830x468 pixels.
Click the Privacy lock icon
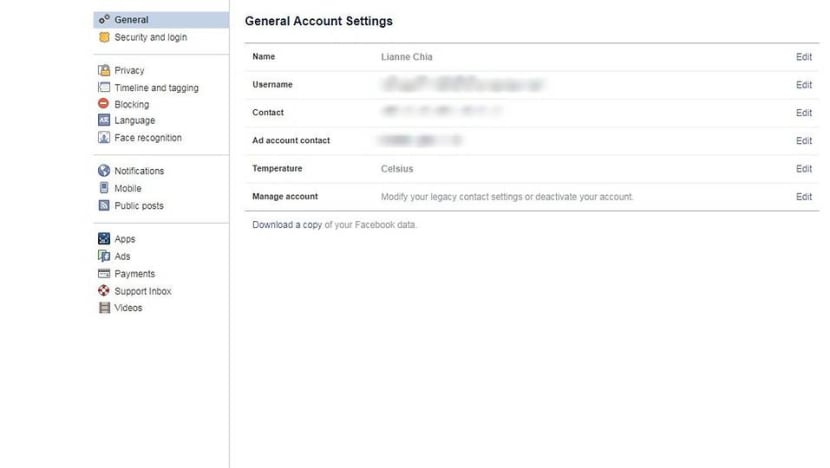coord(104,71)
